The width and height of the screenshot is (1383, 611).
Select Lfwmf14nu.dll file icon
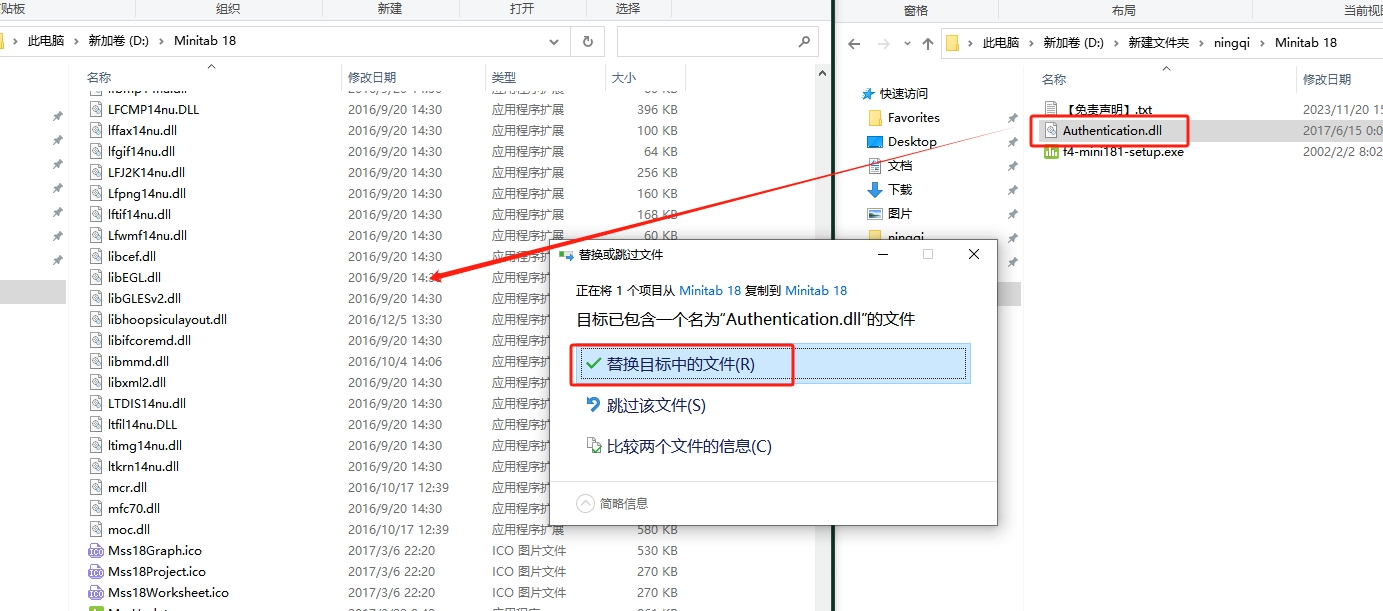click(96, 235)
